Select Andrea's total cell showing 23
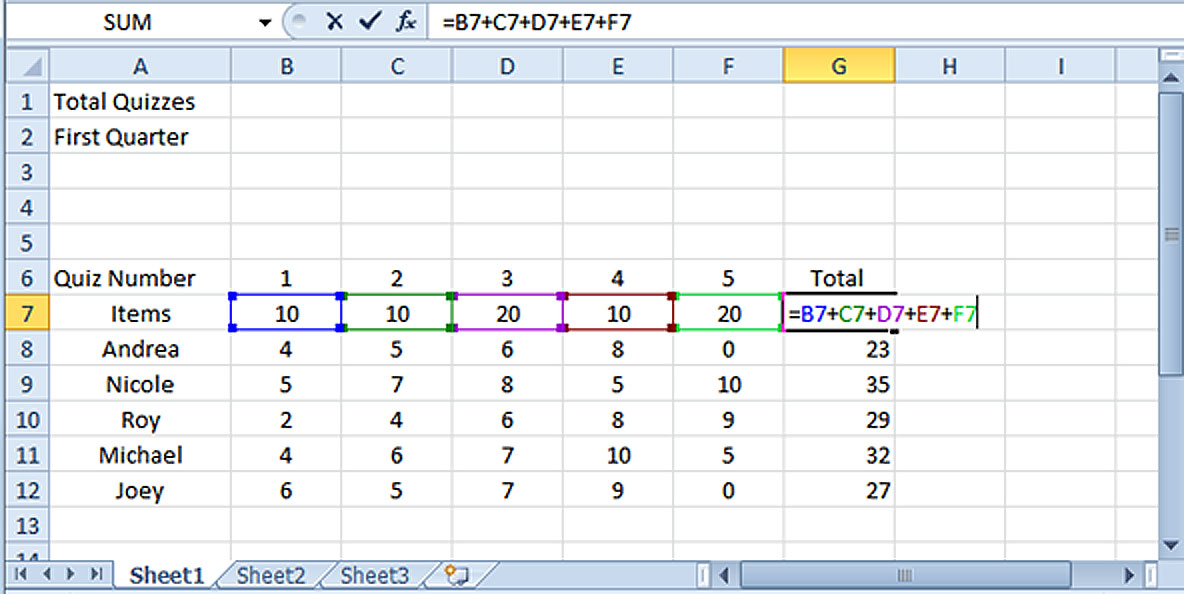The width and height of the screenshot is (1184, 594). 838,350
